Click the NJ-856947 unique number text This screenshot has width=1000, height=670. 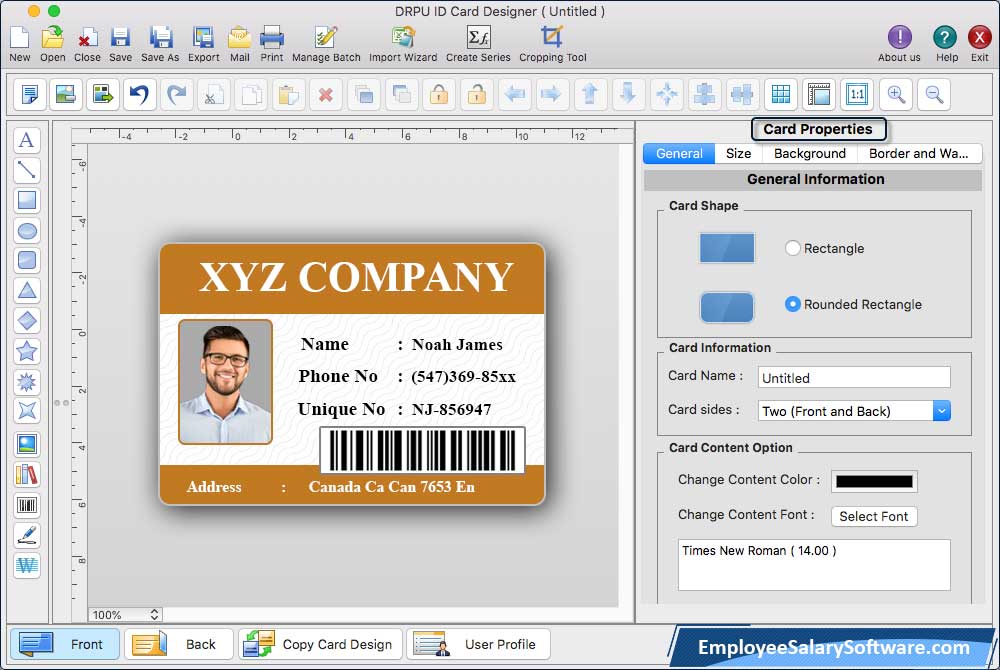451,409
